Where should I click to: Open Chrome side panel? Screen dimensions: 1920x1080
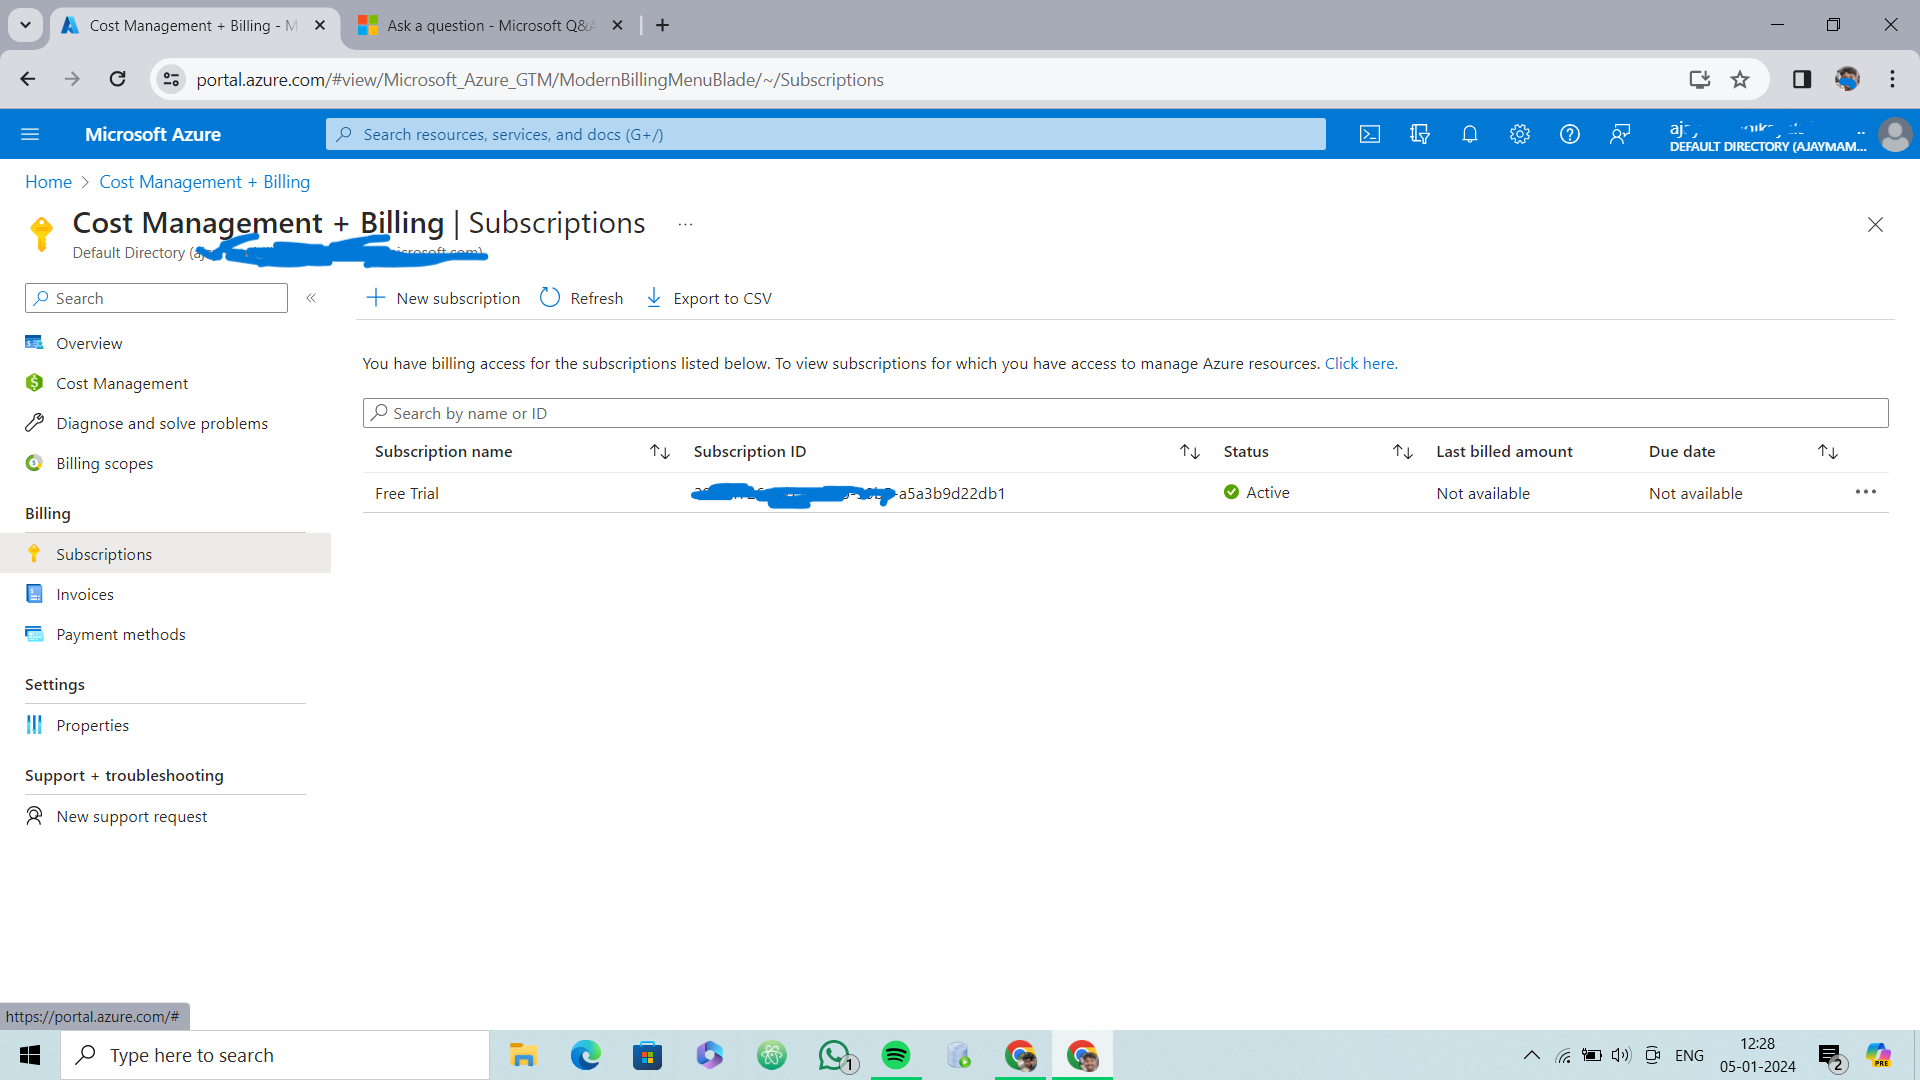click(1802, 79)
